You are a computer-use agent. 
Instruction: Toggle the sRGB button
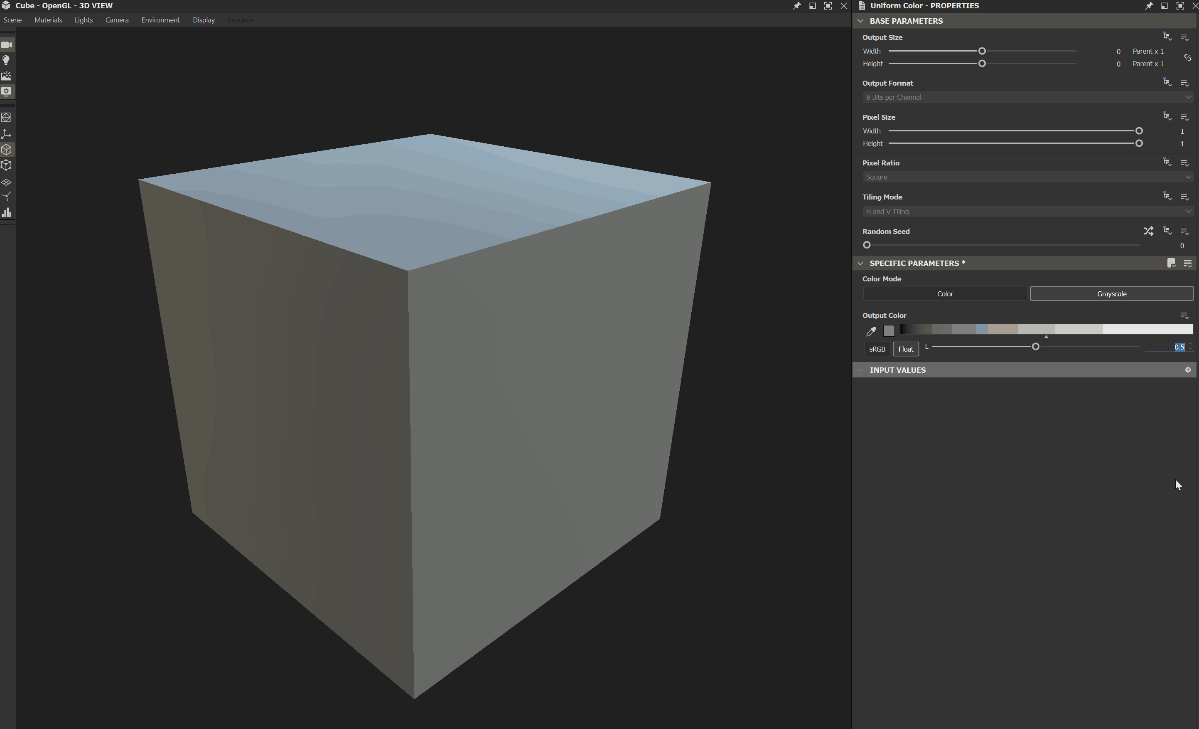point(877,349)
